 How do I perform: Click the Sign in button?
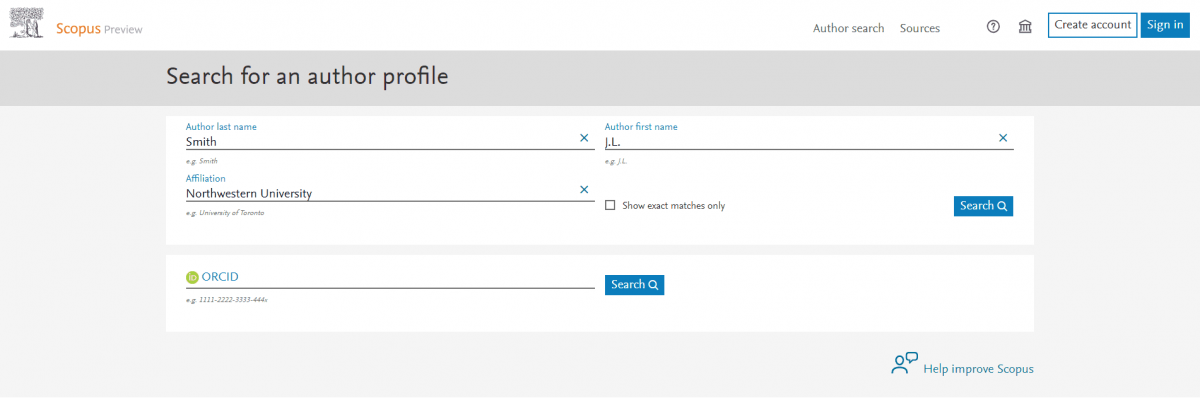coord(1166,25)
